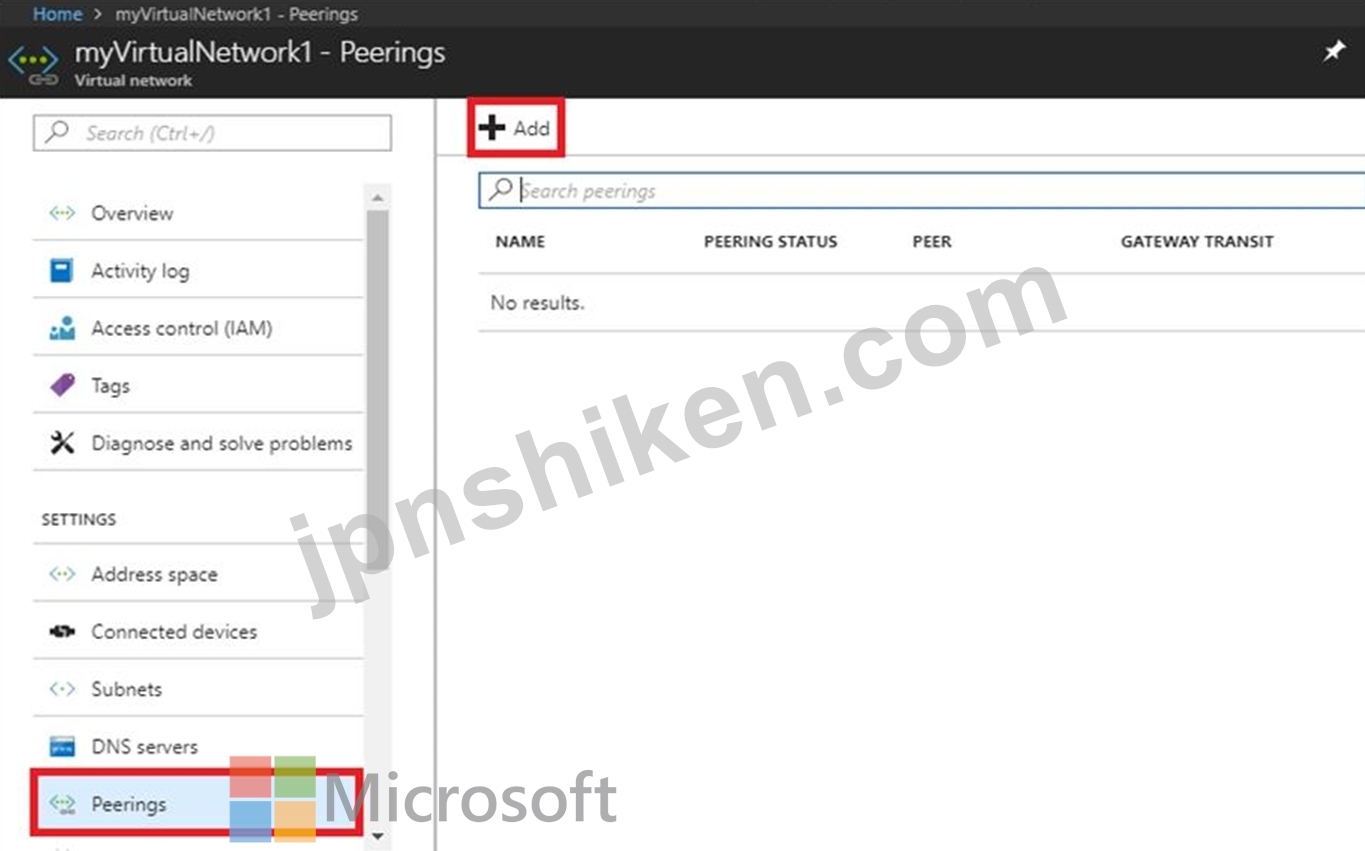The image size is (1365, 851).
Task: Click the magnifier icon in sidebar search
Action: point(58,132)
